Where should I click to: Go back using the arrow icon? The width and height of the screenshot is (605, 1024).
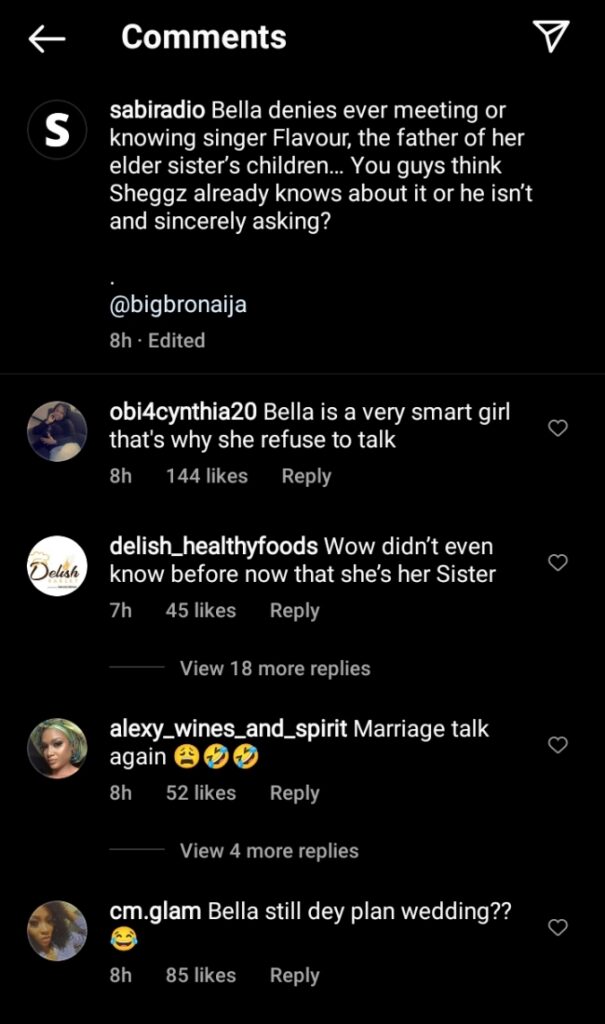pyautogui.click(x=46, y=38)
